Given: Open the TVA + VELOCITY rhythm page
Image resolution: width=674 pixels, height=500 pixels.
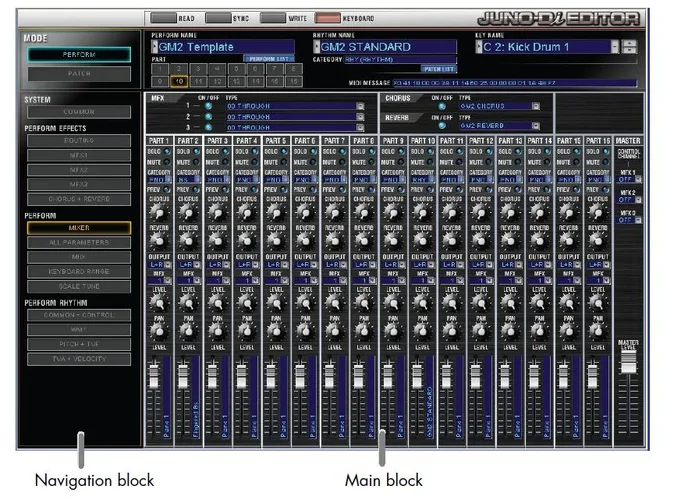Looking at the screenshot, I should [79, 359].
